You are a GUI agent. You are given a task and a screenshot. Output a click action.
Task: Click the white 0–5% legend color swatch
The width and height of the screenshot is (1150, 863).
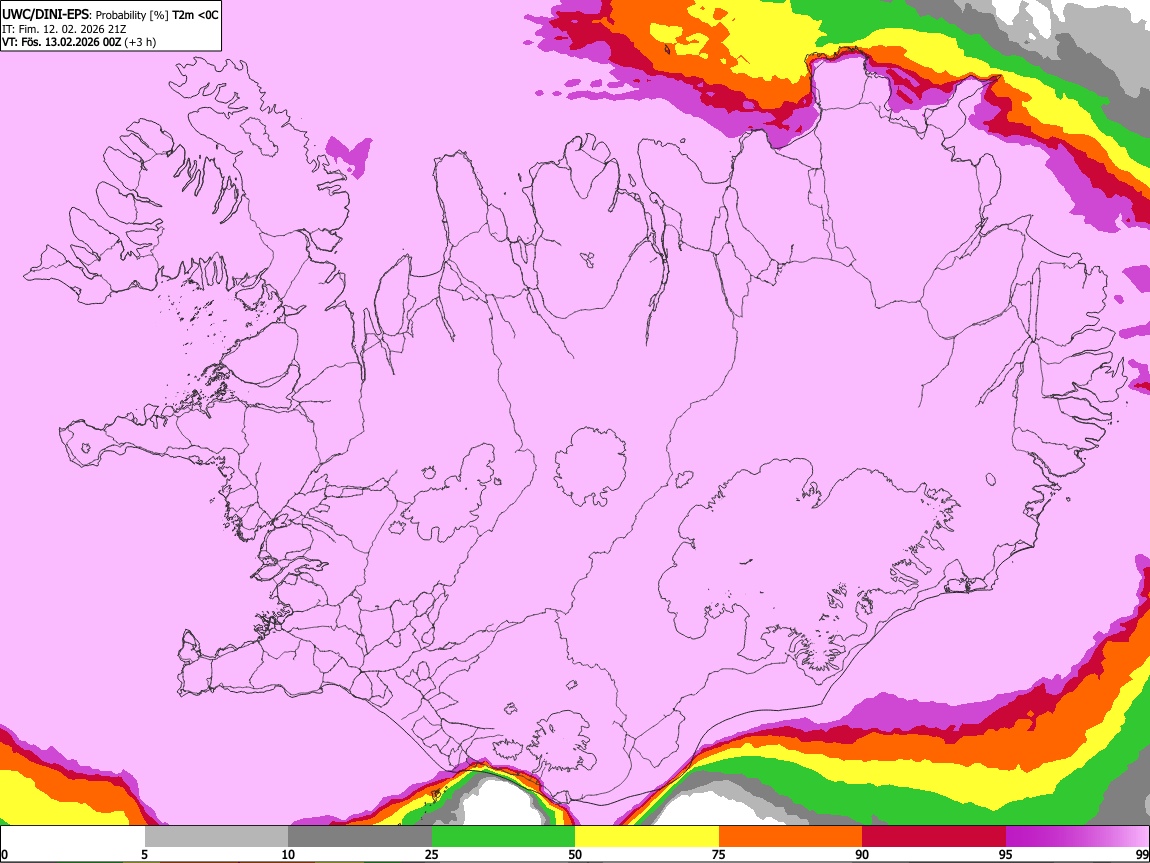[73, 837]
